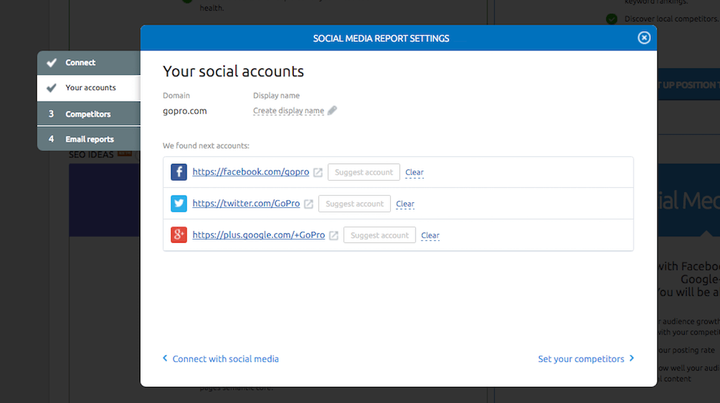Close the Social Media Report Settings dialog
The height and width of the screenshot is (403, 720).
pyautogui.click(x=644, y=38)
